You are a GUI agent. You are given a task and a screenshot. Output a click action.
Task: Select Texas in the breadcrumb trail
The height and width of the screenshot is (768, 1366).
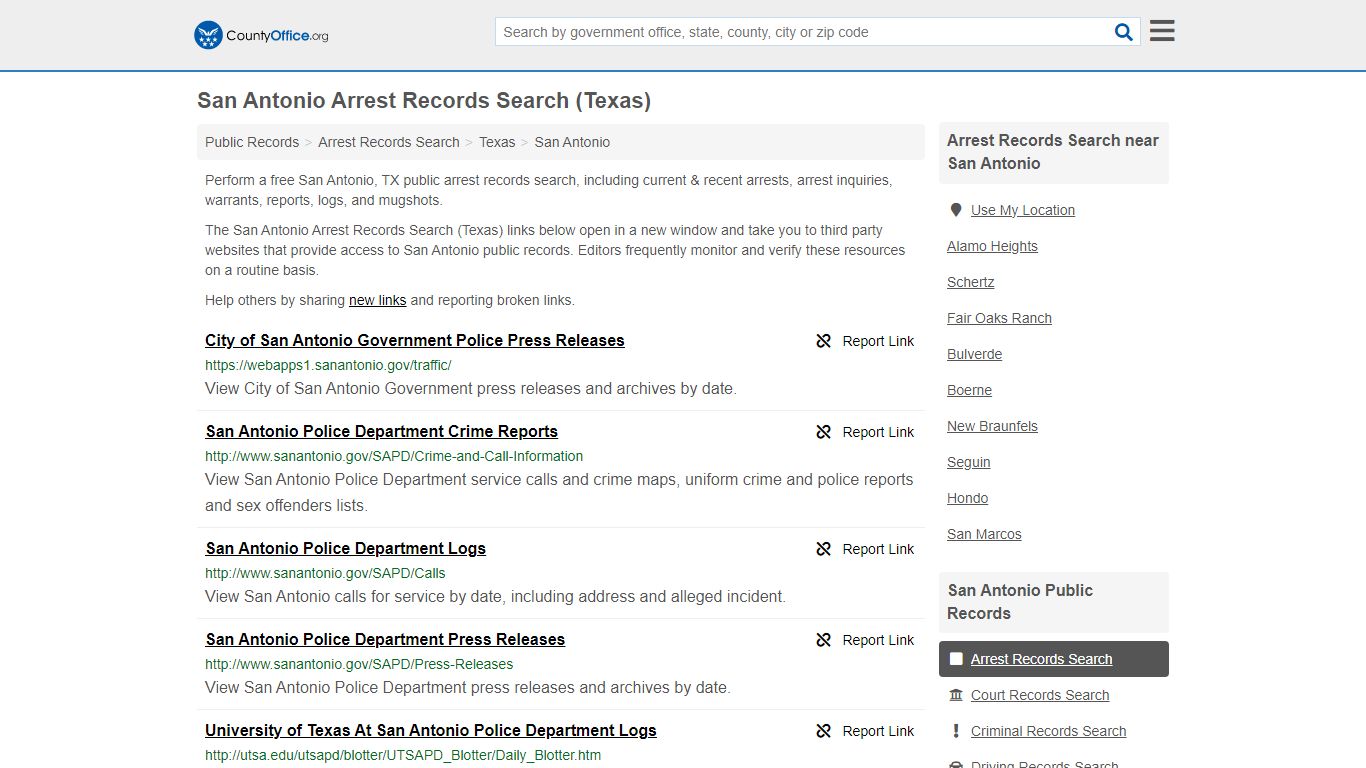497,142
